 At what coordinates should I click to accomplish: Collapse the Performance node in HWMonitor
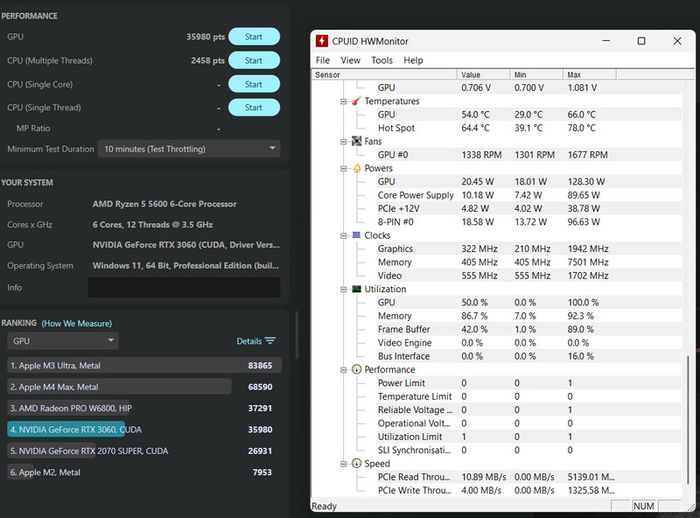click(343, 370)
